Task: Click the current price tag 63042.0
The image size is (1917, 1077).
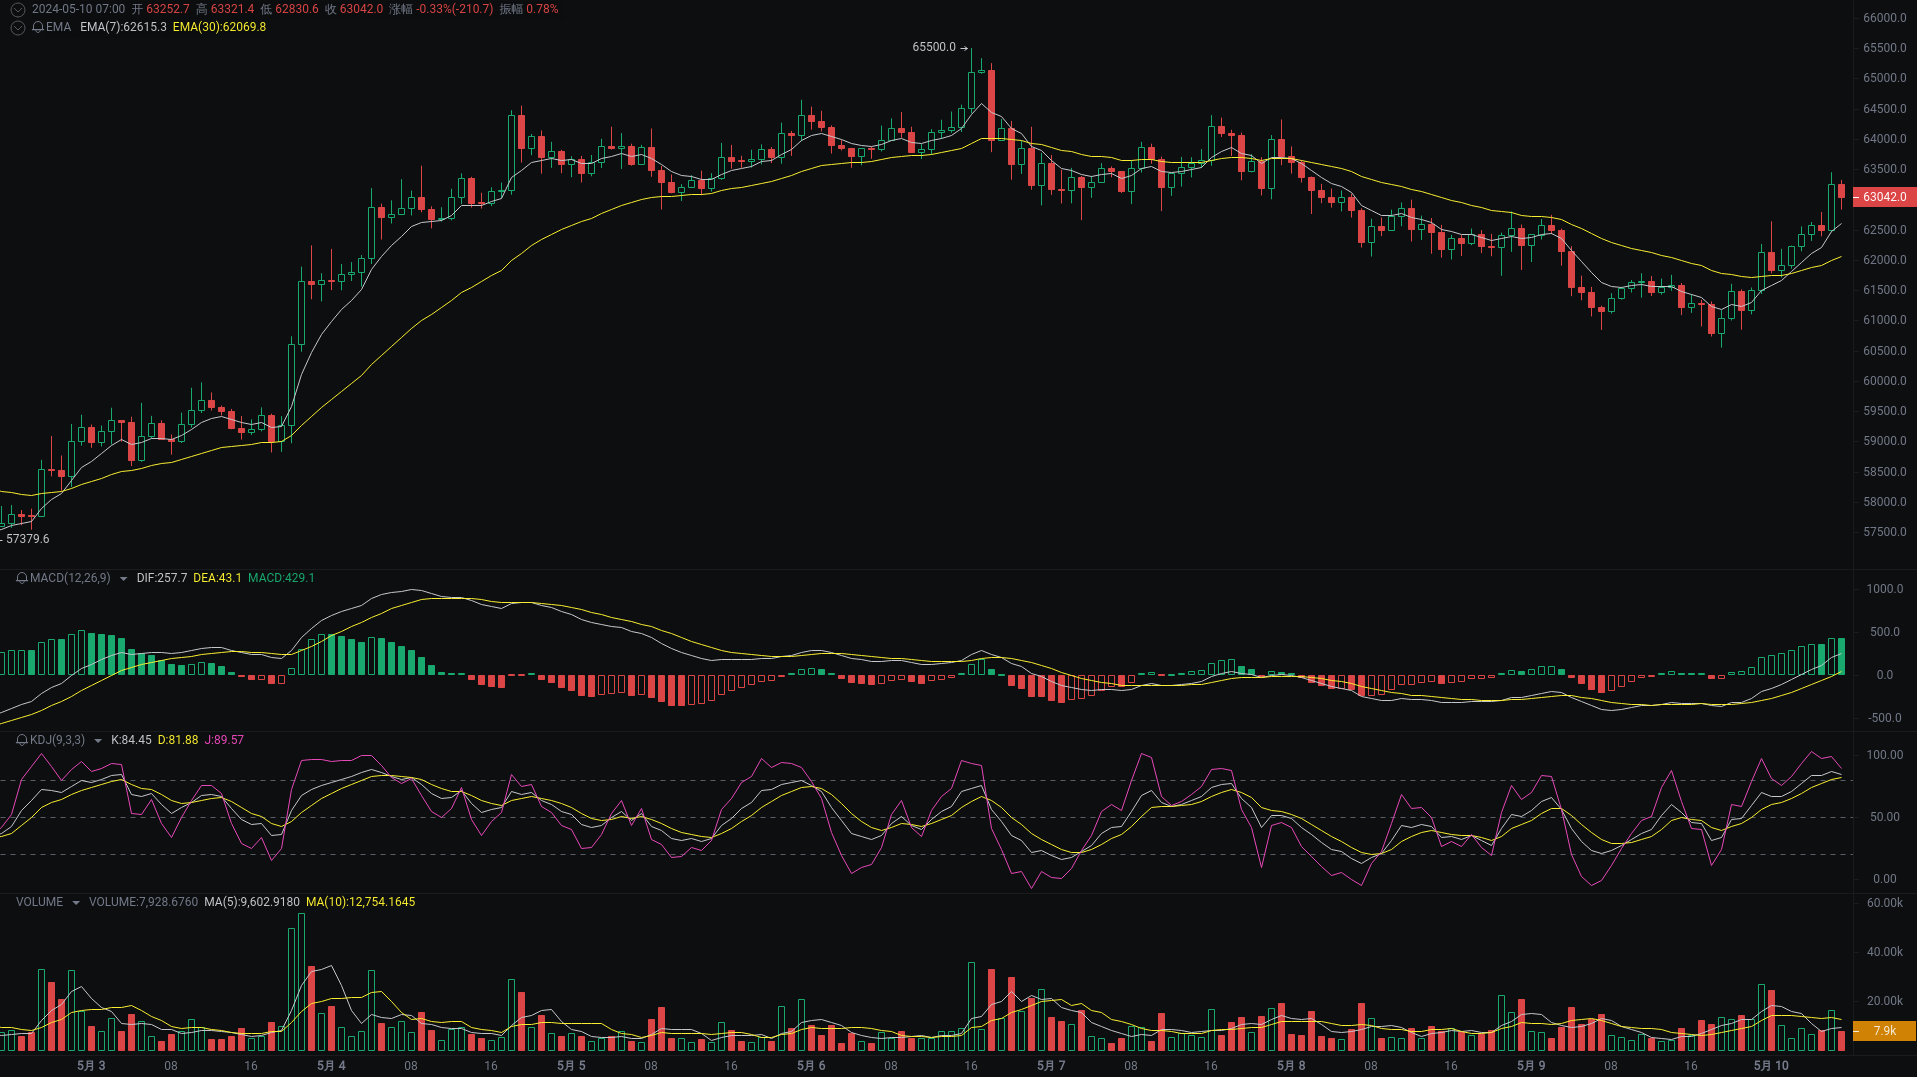Action: pyautogui.click(x=1886, y=197)
